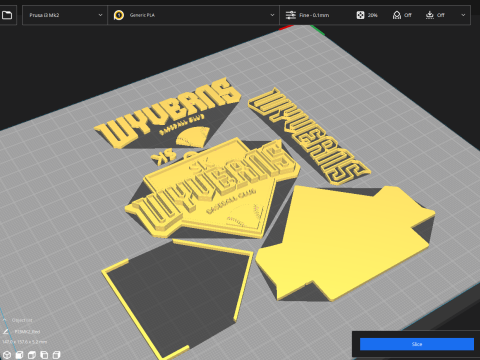The image size is (480, 360).
Task: Switch to the top view icon
Action: click(32, 355)
